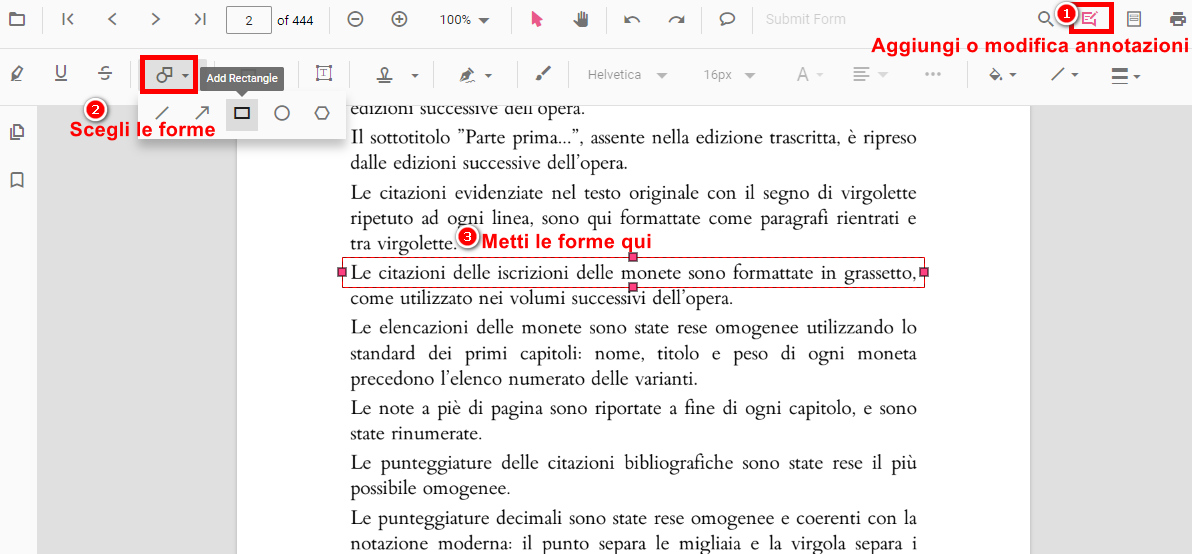Open the search magnifier tool

click(x=1046, y=20)
